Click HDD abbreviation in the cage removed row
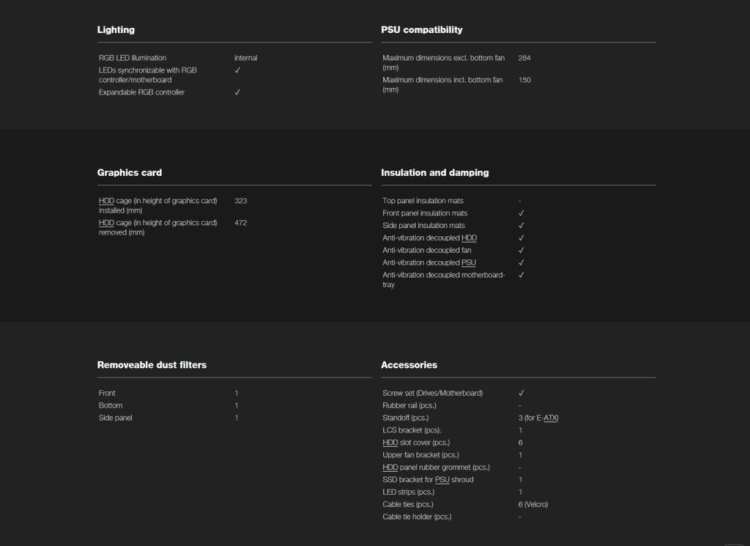Image resolution: width=750 pixels, height=546 pixels. (105, 222)
